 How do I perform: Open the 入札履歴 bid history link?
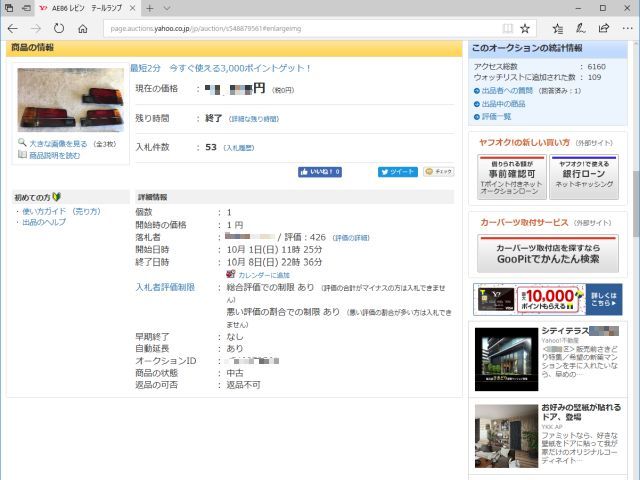238,148
